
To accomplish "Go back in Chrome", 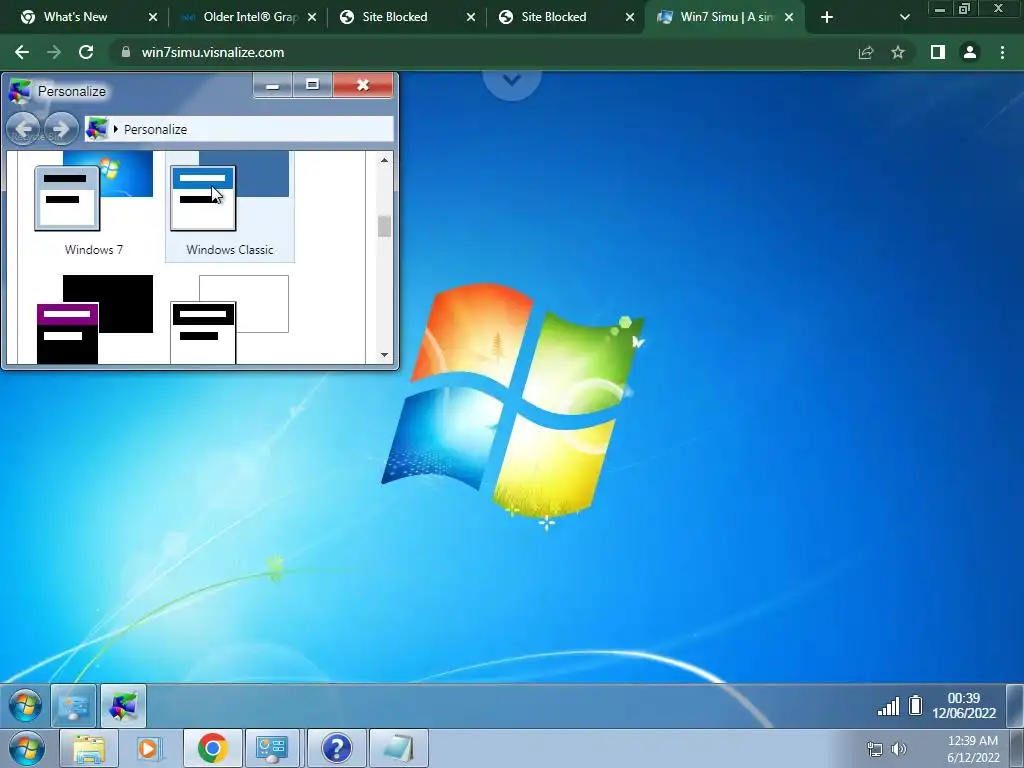I will point(22,52).
